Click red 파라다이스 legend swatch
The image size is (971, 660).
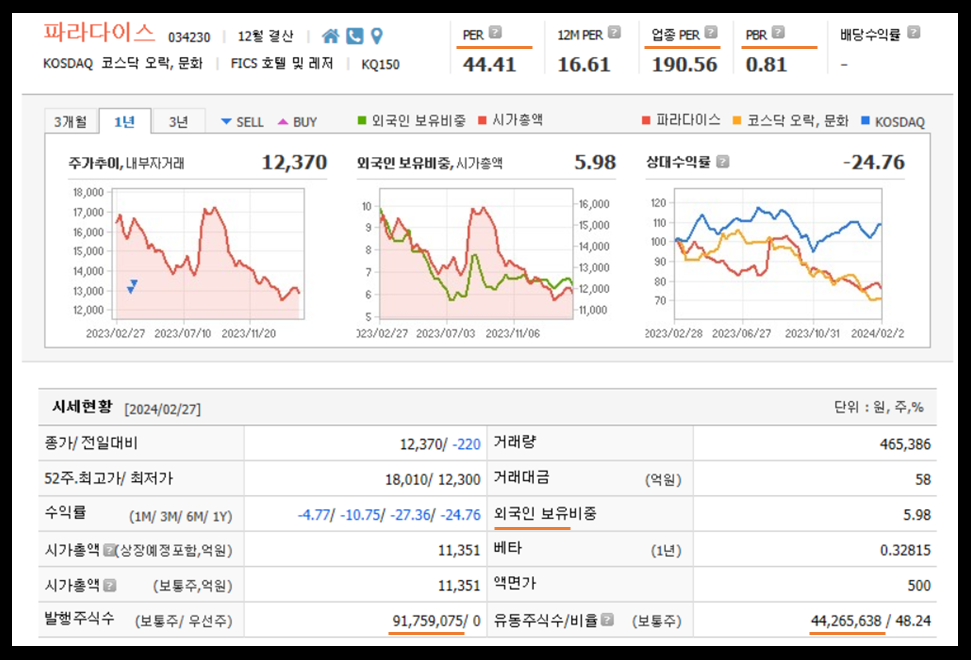point(647,120)
